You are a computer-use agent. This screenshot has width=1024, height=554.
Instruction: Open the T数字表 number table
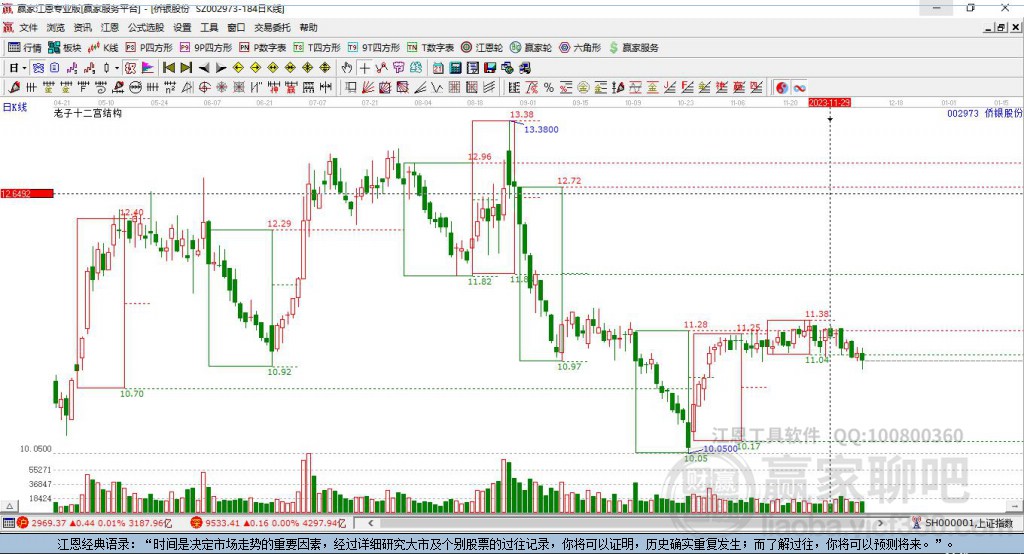(x=430, y=48)
